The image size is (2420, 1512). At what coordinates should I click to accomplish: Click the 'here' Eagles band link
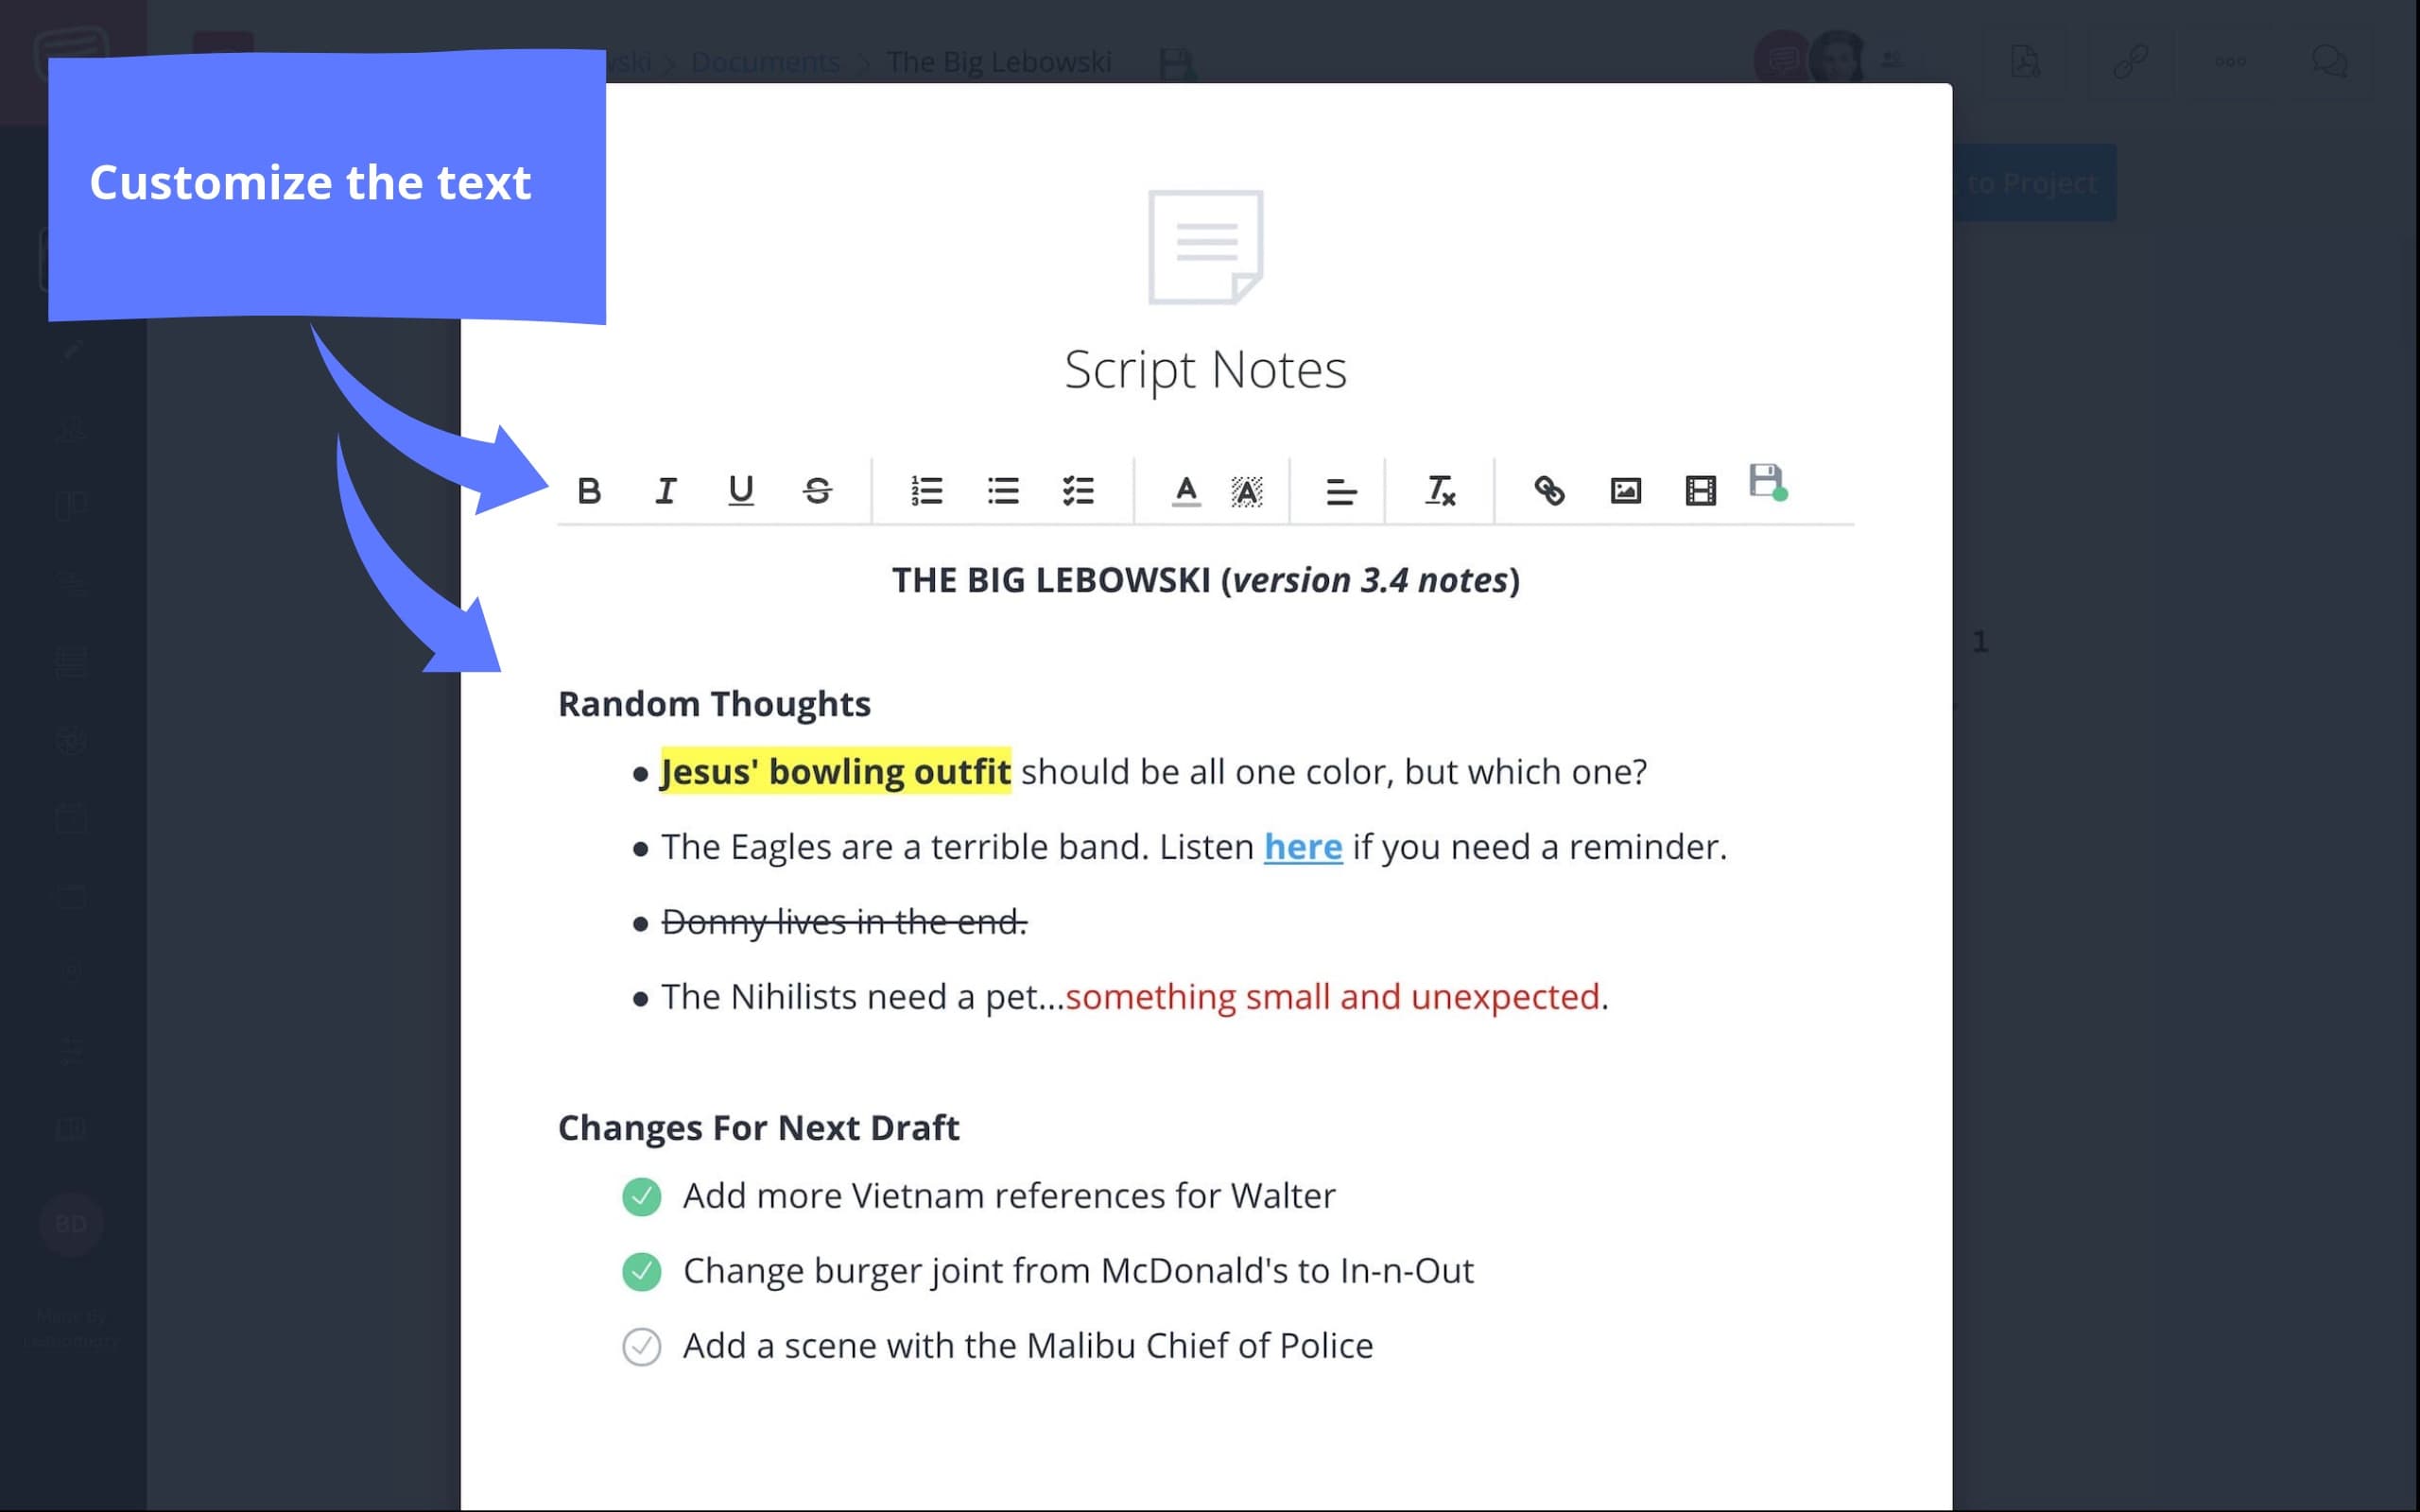click(1304, 845)
